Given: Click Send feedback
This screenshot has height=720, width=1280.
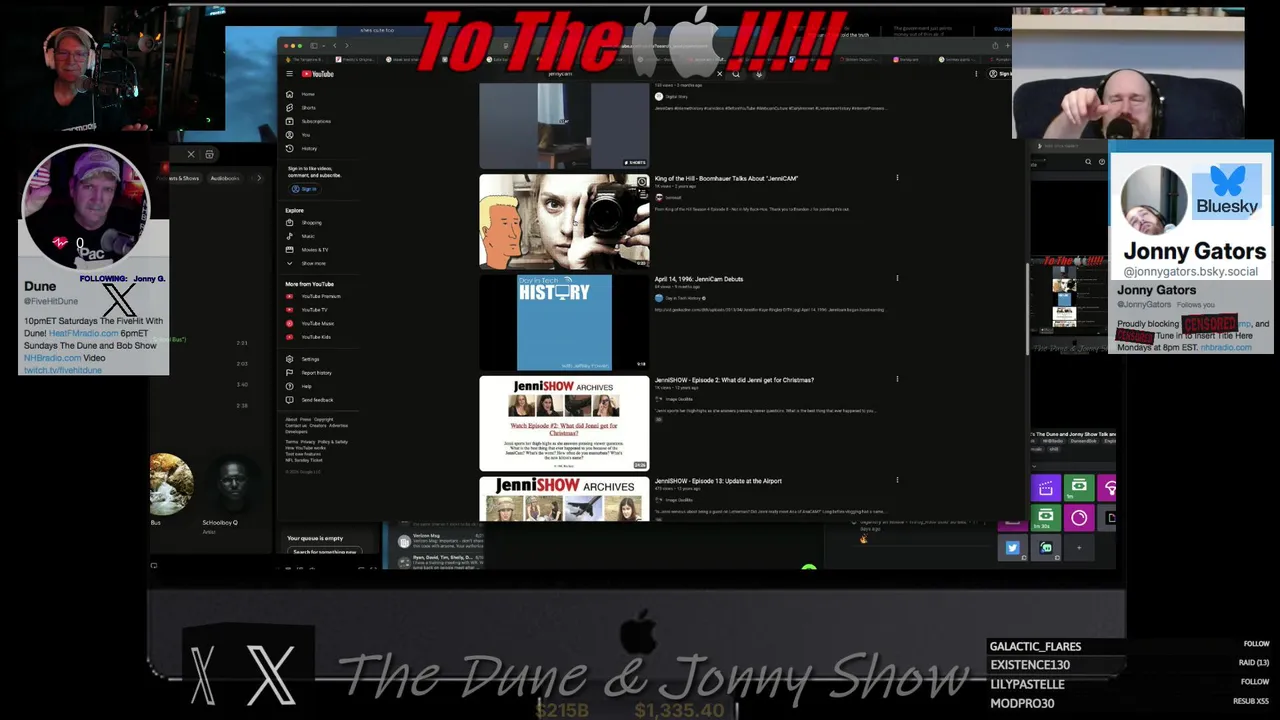Looking at the screenshot, I should (x=310, y=400).
